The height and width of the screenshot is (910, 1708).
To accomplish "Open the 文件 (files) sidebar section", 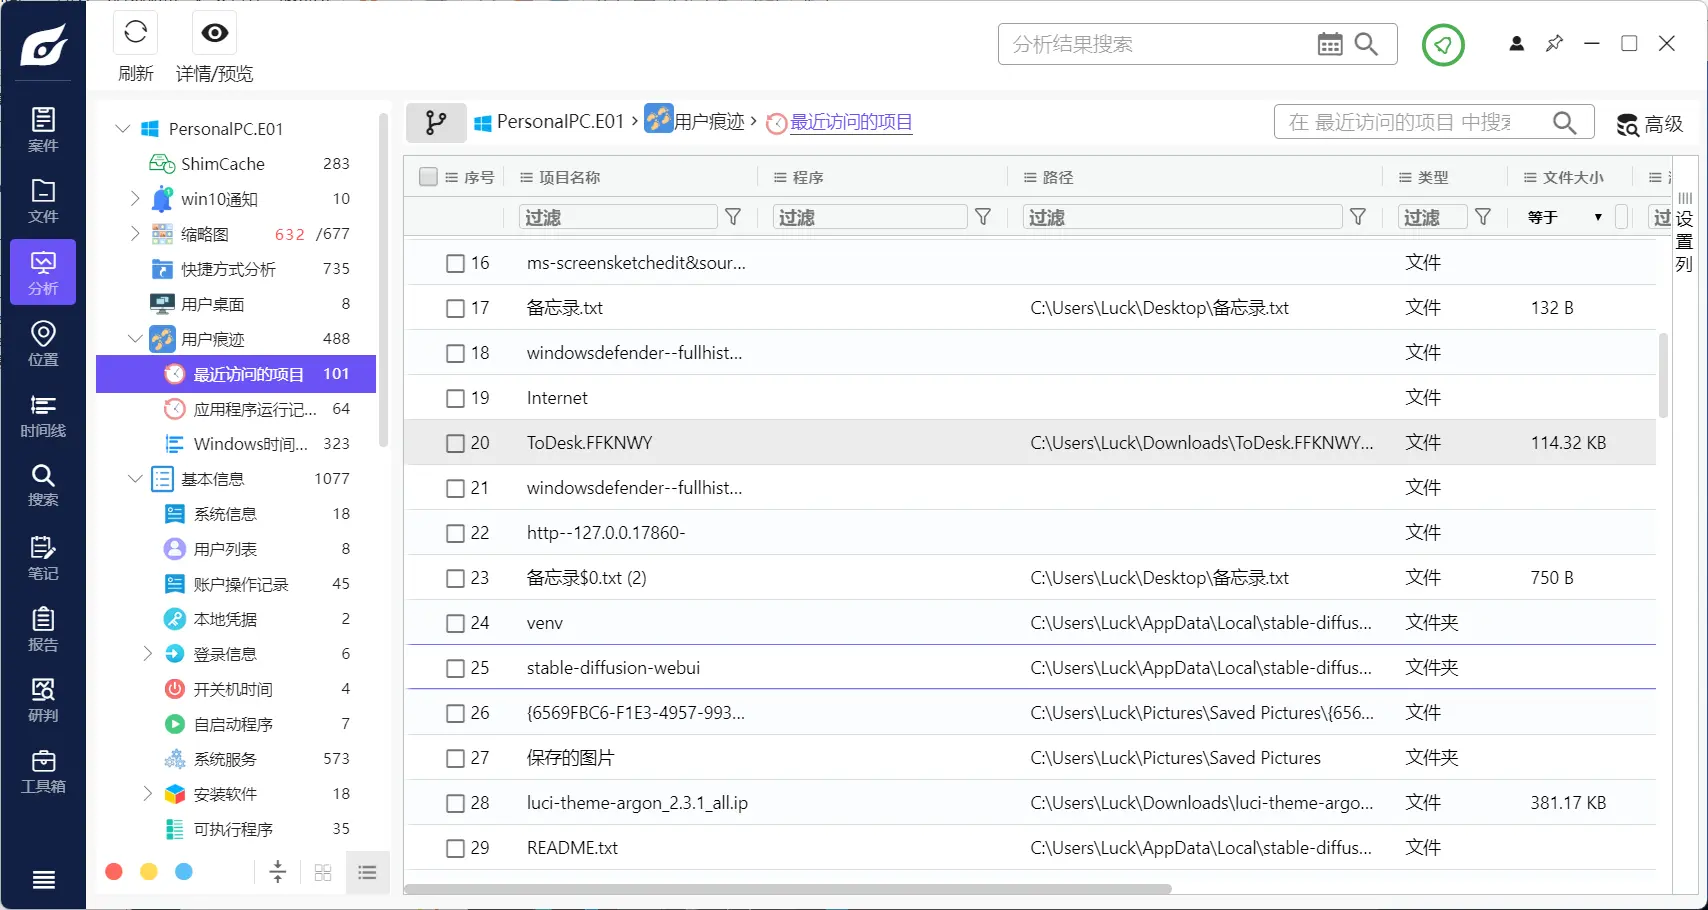I will point(43,201).
